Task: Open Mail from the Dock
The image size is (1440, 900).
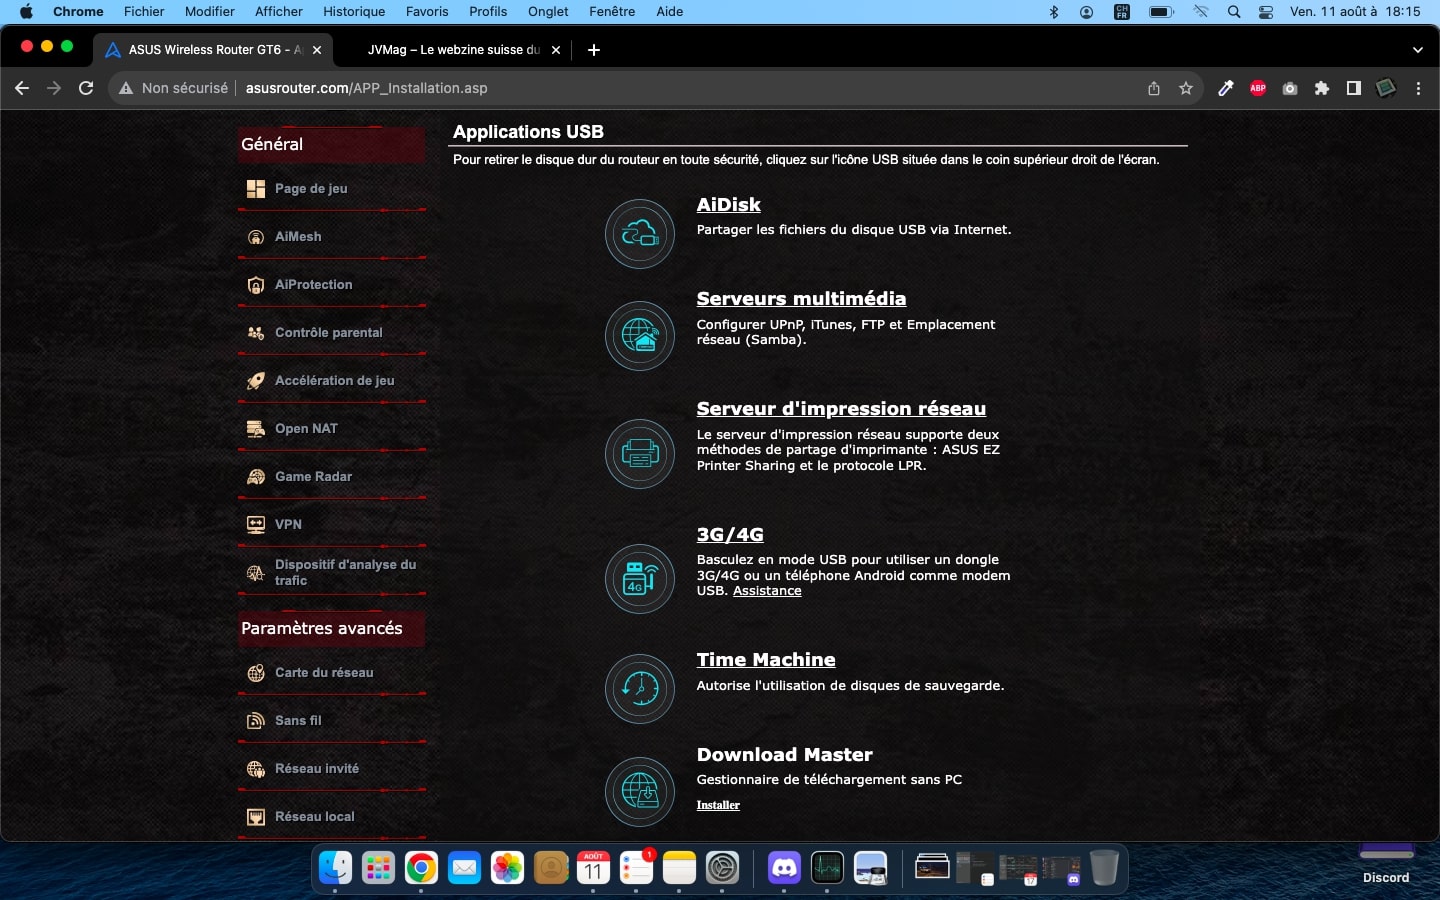Action: click(x=464, y=867)
